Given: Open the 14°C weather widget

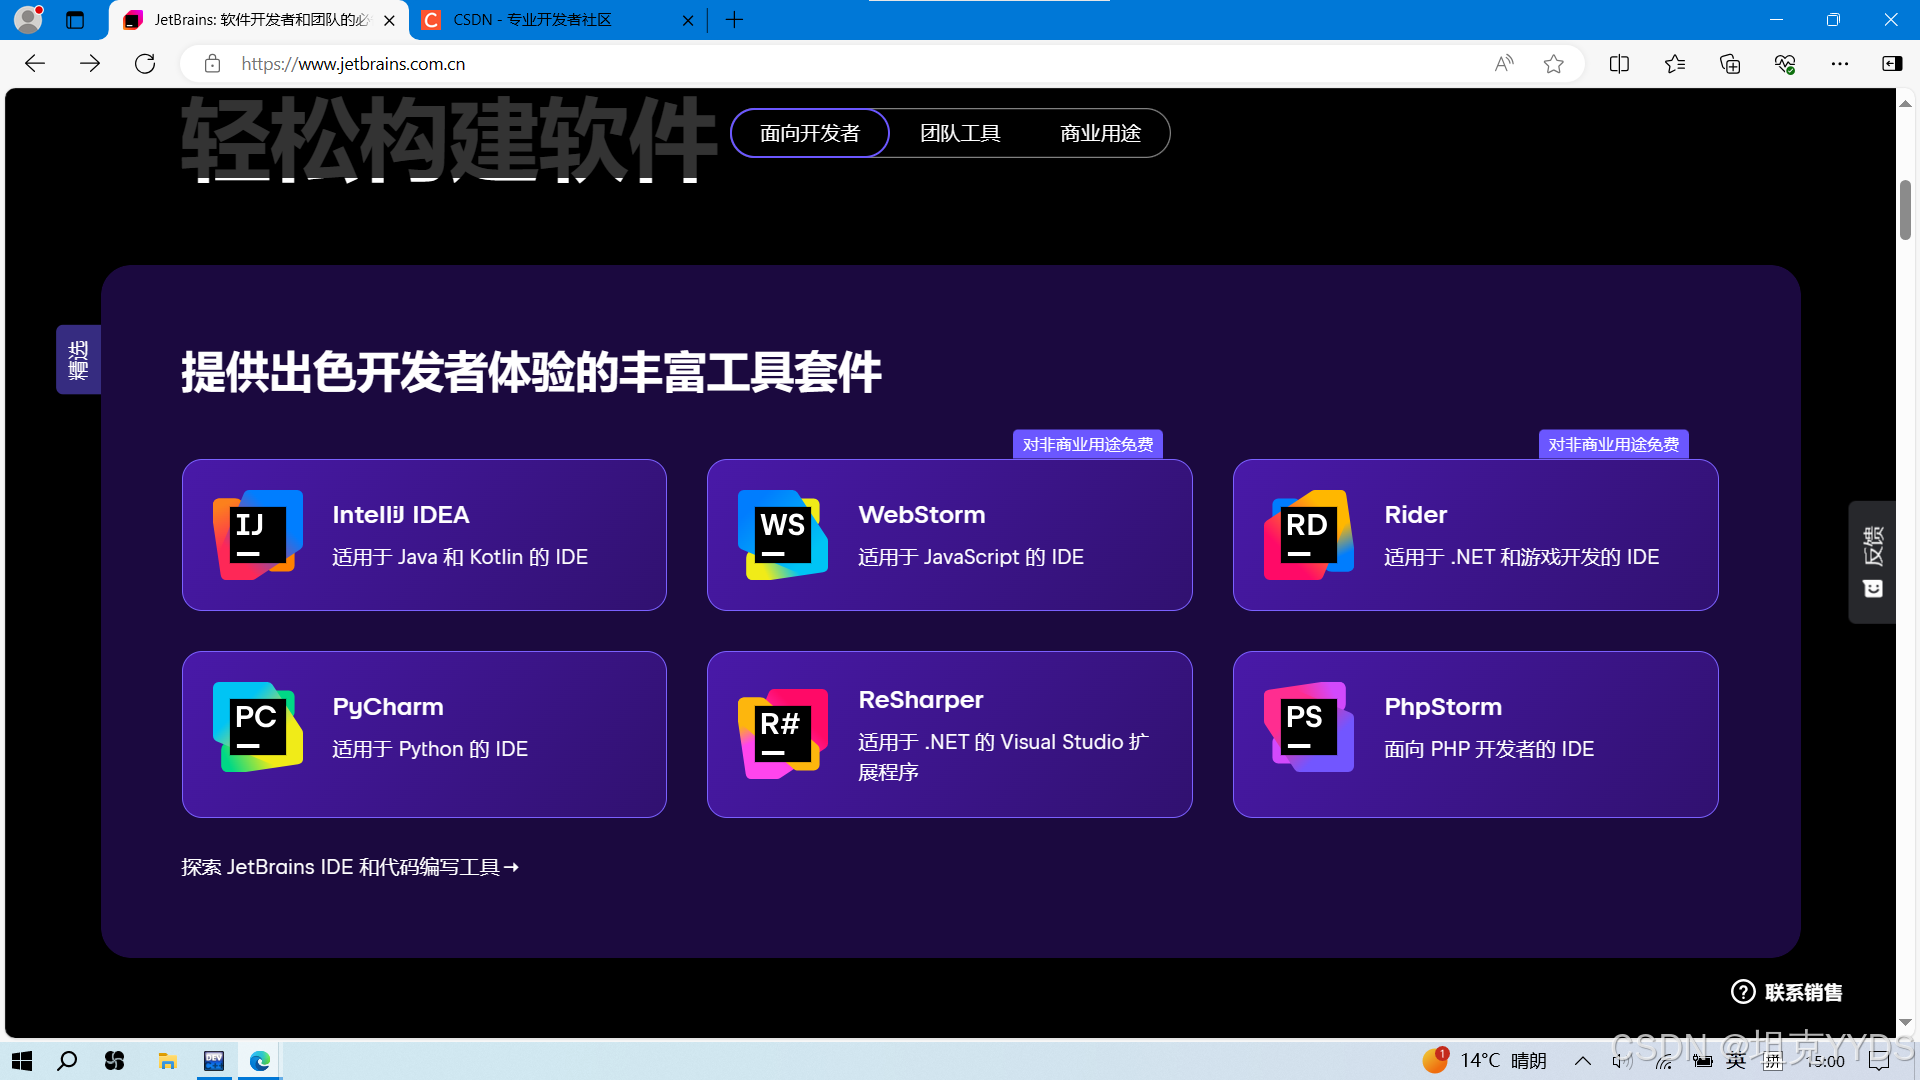Looking at the screenshot, I should pos(1485,1060).
